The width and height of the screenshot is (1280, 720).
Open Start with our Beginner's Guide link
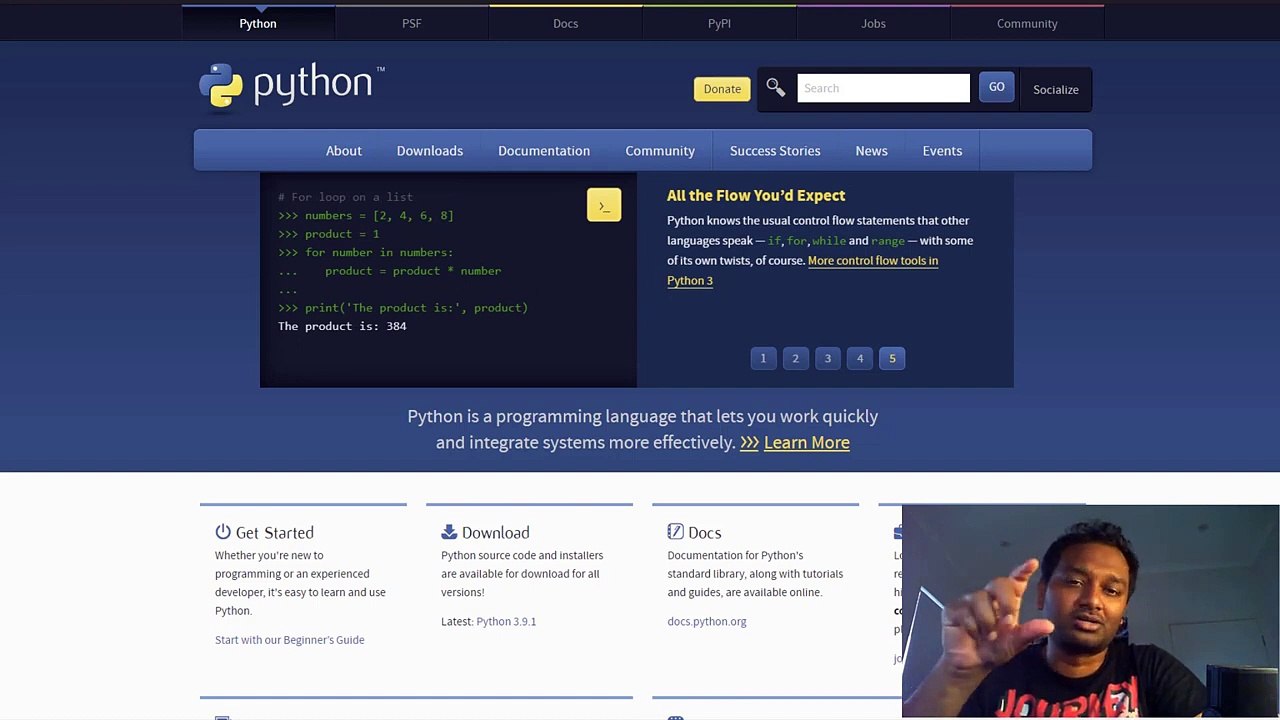(x=290, y=640)
